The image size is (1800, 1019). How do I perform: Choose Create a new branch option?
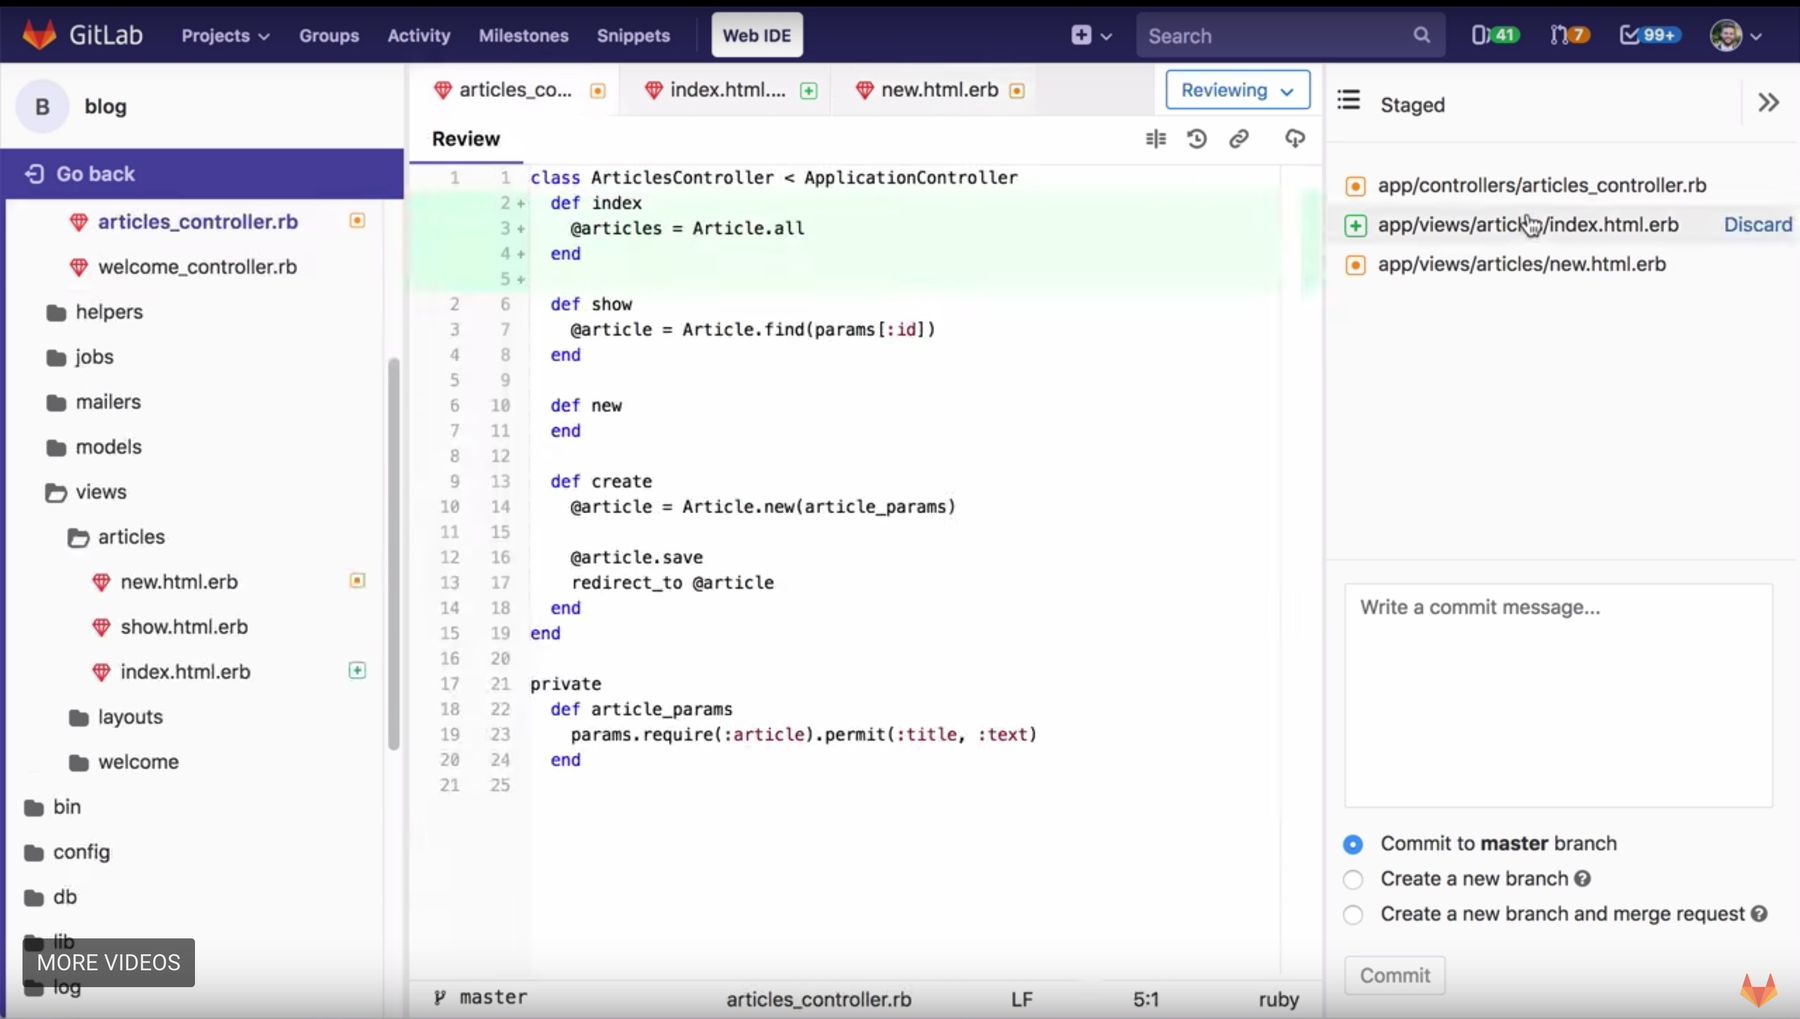[1353, 880]
